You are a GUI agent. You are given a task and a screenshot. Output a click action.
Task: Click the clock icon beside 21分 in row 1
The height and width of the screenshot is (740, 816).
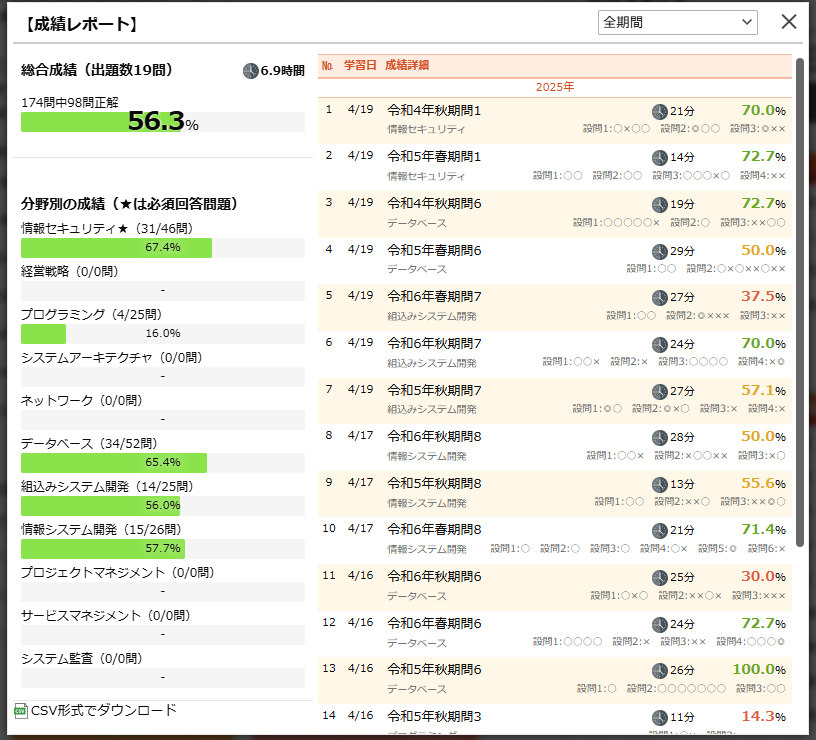pyautogui.click(x=659, y=111)
